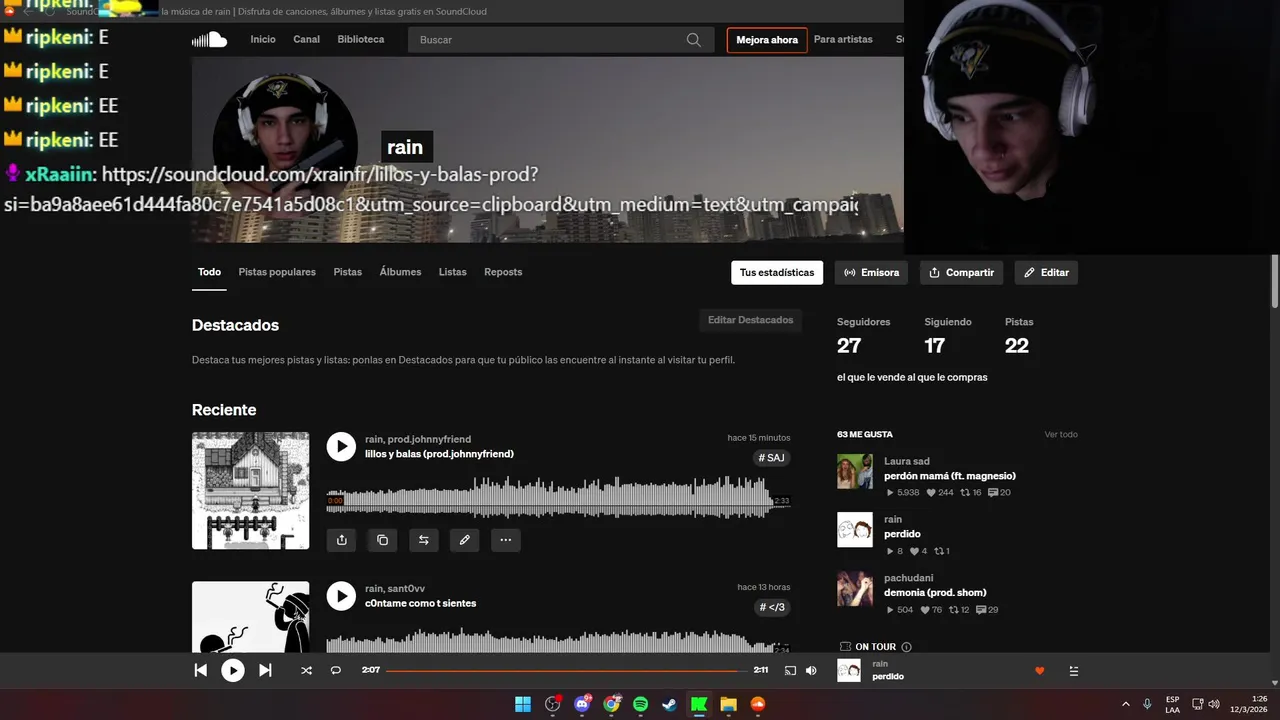Click the player bar progress timeline
Viewport: 1280px width, 720px height.
point(566,670)
